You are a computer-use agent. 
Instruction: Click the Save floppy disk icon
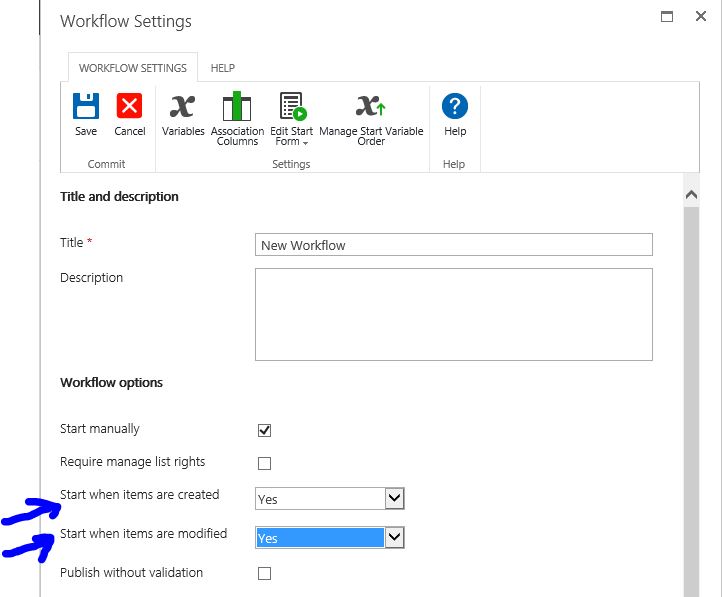click(86, 106)
